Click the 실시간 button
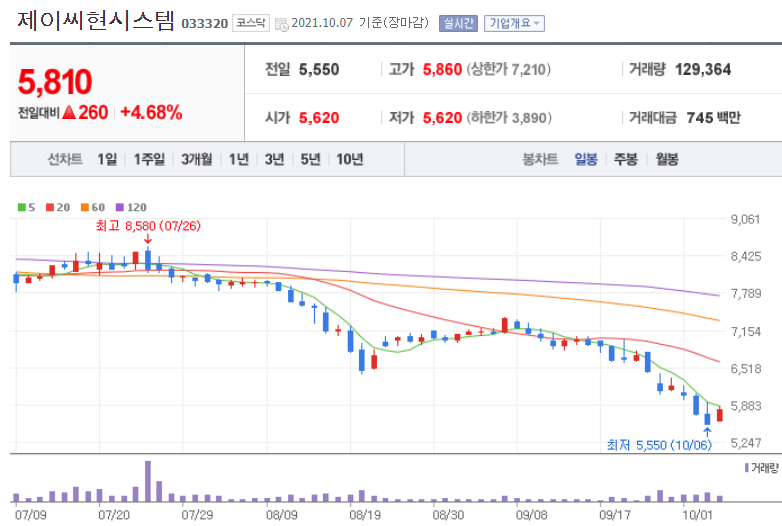 458,23
